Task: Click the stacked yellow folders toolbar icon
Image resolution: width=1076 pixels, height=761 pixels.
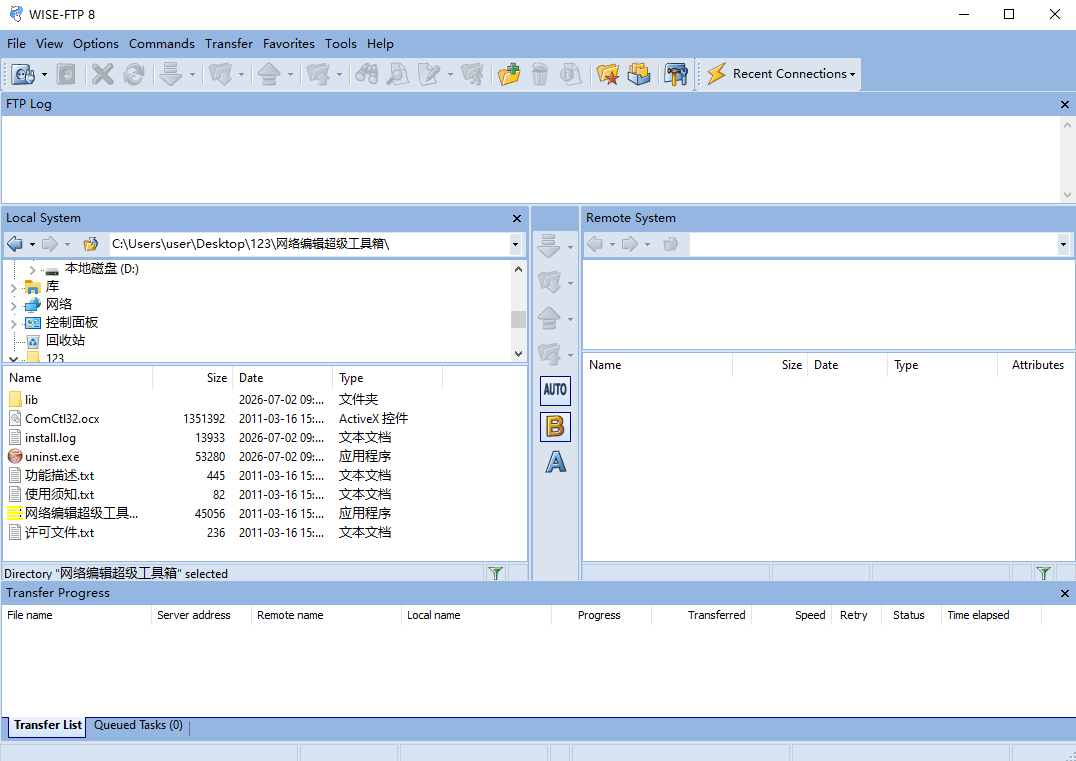Action: tap(639, 74)
